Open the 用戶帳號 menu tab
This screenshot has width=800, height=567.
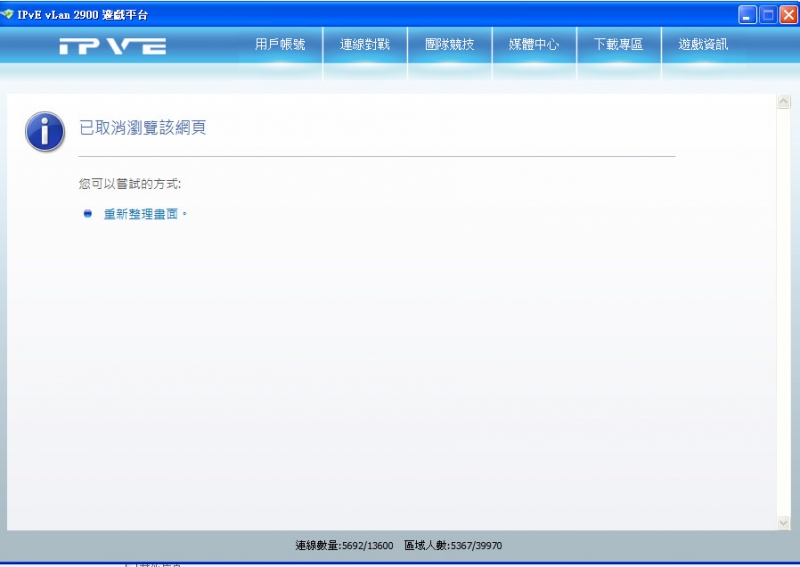[280, 45]
